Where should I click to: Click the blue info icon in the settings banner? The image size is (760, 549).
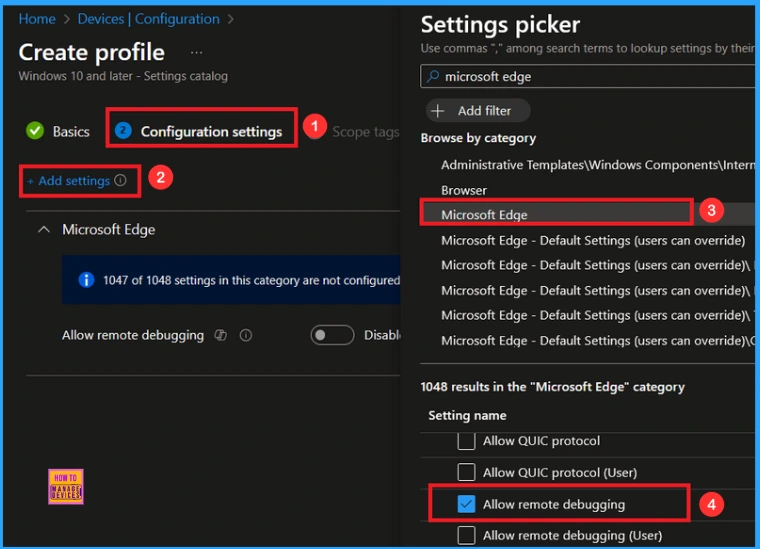pos(86,280)
